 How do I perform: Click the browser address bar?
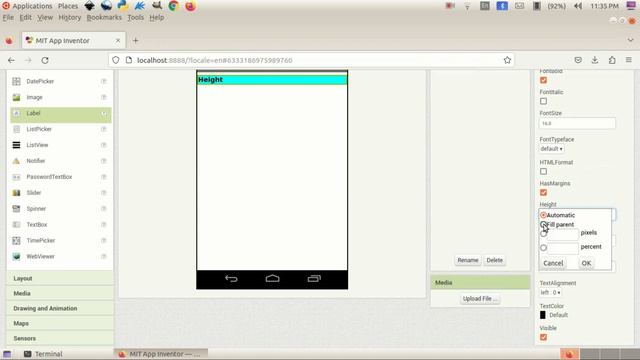pyautogui.click(x=311, y=60)
